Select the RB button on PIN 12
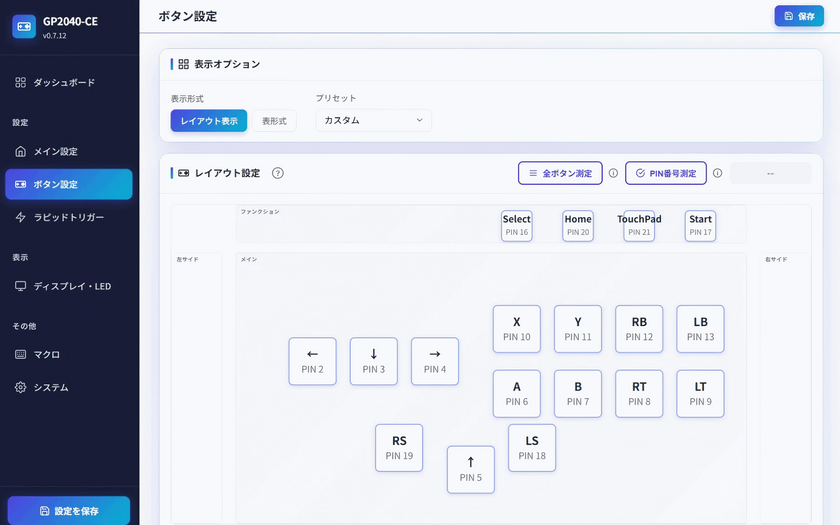 pos(639,329)
